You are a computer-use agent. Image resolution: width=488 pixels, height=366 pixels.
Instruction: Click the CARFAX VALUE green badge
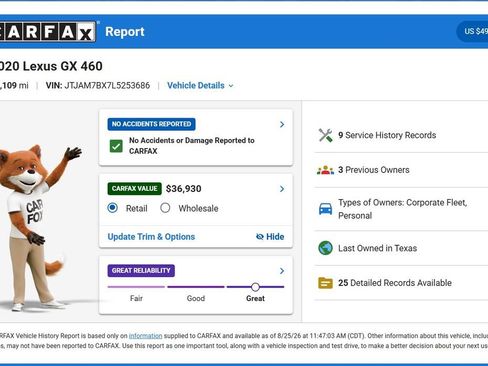point(134,189)
